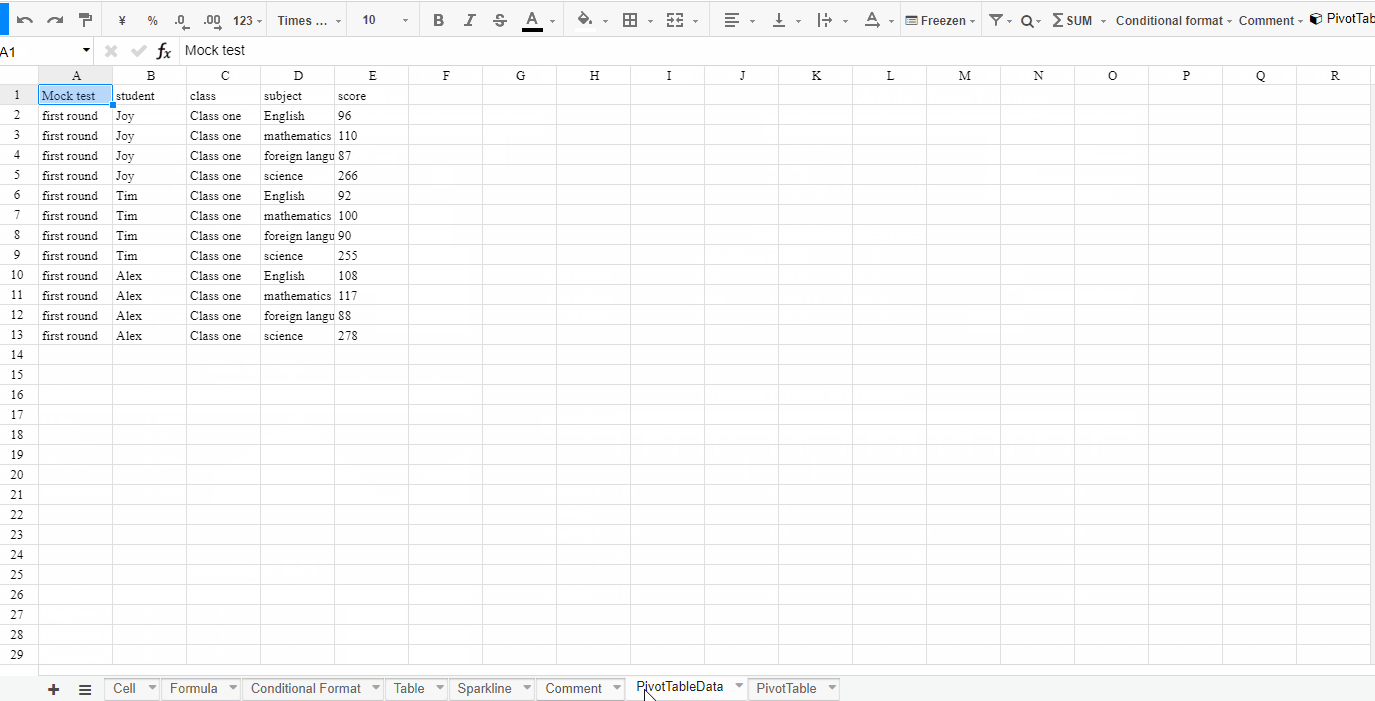The width and height of the screenshot is (1375, 701).
Task: Activate the paint format brush
Action: (85, 20)
